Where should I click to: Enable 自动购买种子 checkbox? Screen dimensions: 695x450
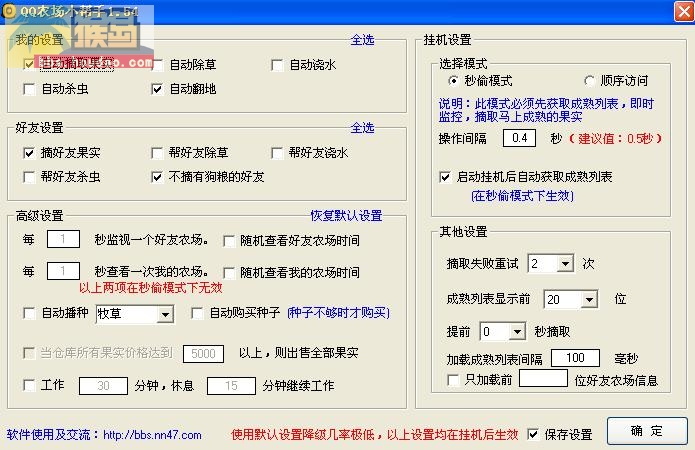click(x=197, y=313)
